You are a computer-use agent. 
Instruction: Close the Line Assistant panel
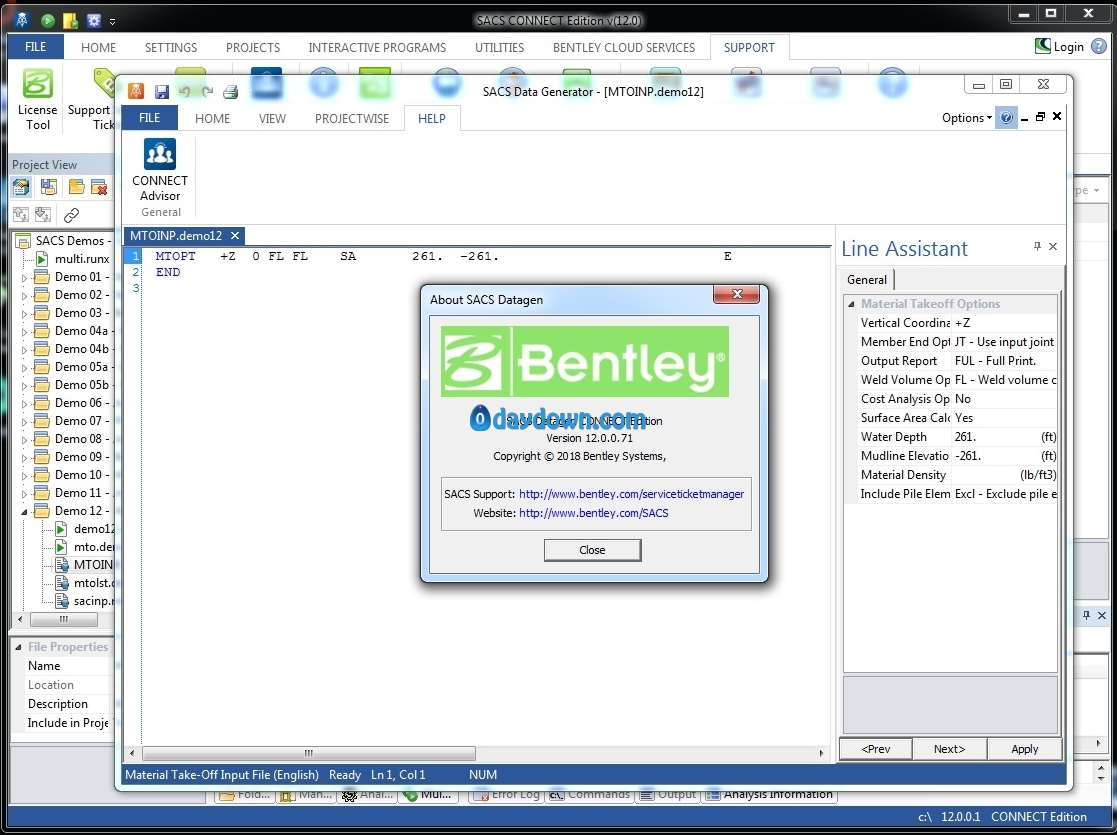click(1053, 247)
